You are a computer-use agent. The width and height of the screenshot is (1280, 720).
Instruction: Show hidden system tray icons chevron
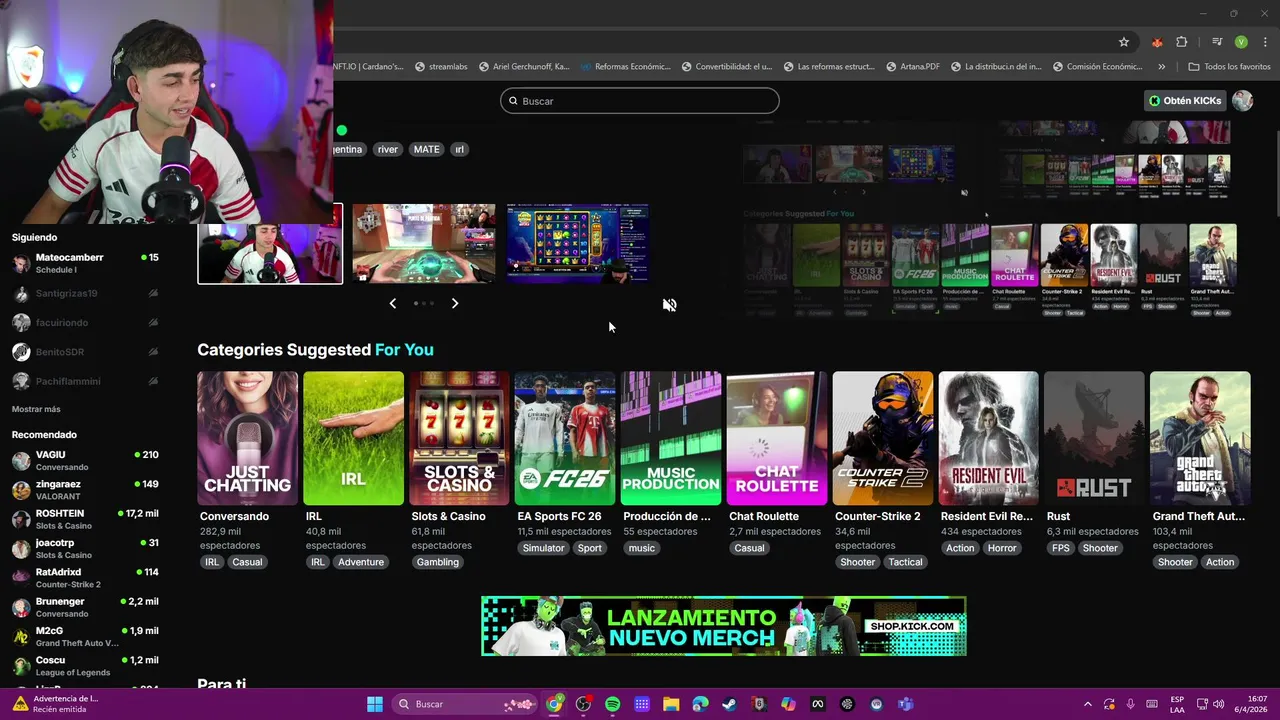pos(1088,704)
